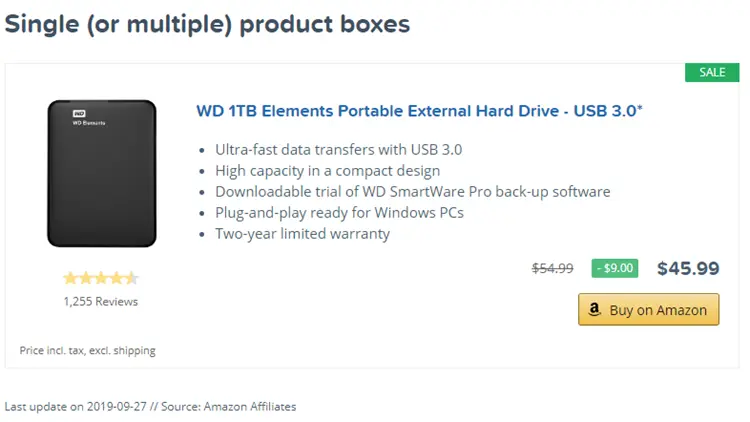
Task: Click the 'High capacity in a compact design' bullet
Action: (x=328, y=171)
